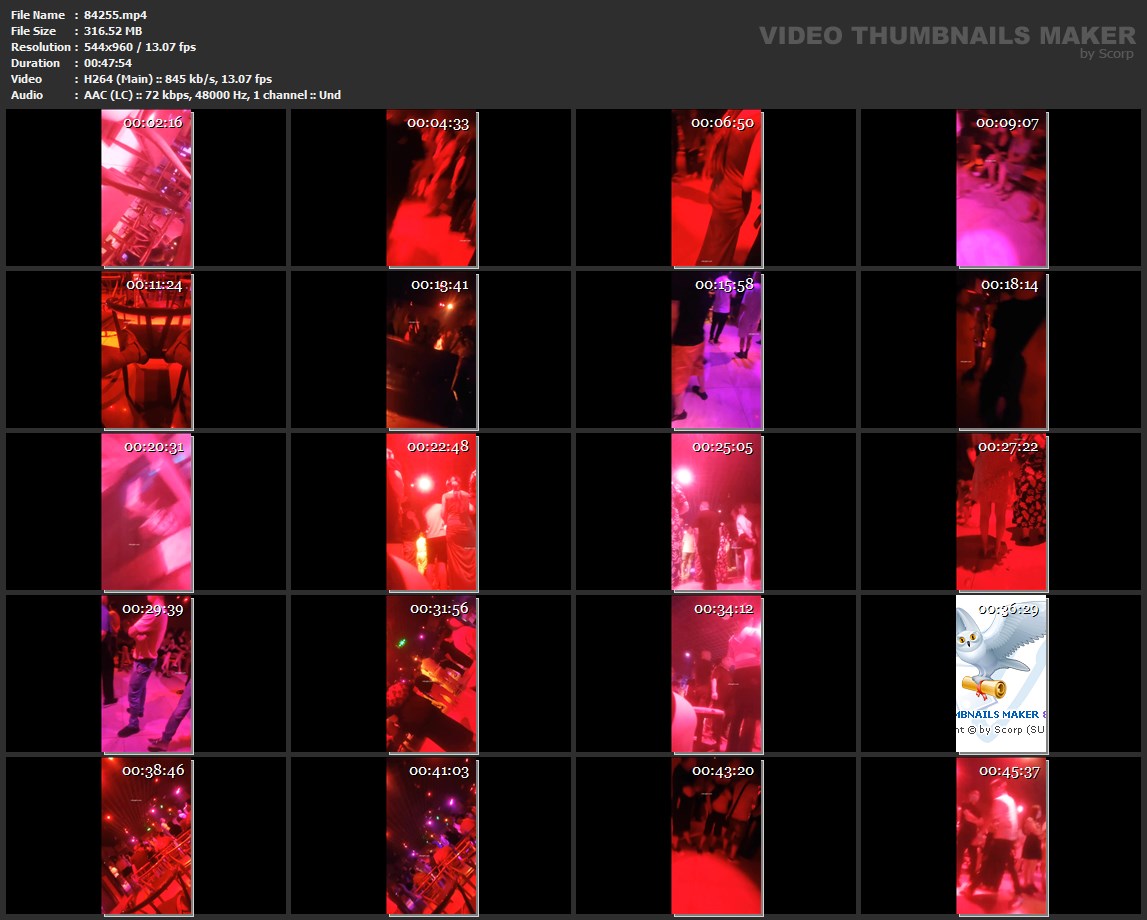1147x920 pixels.
Task: Select the thumbnail stamped 00:04:33
Action: [x=432, y=189]
